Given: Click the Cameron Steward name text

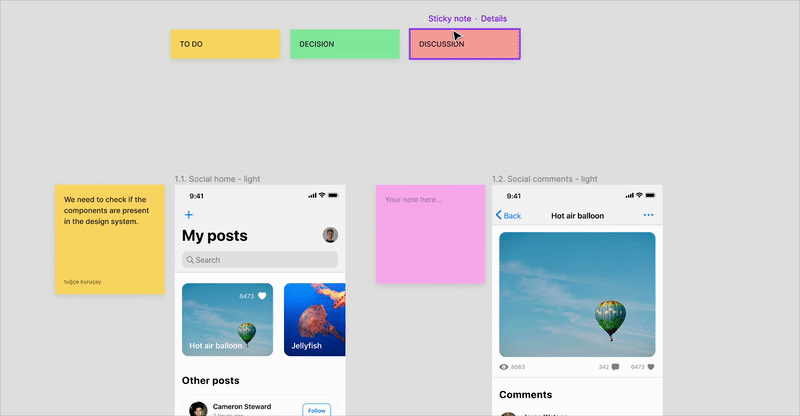Looking at the screenshot, I should (x=242, y=406).
